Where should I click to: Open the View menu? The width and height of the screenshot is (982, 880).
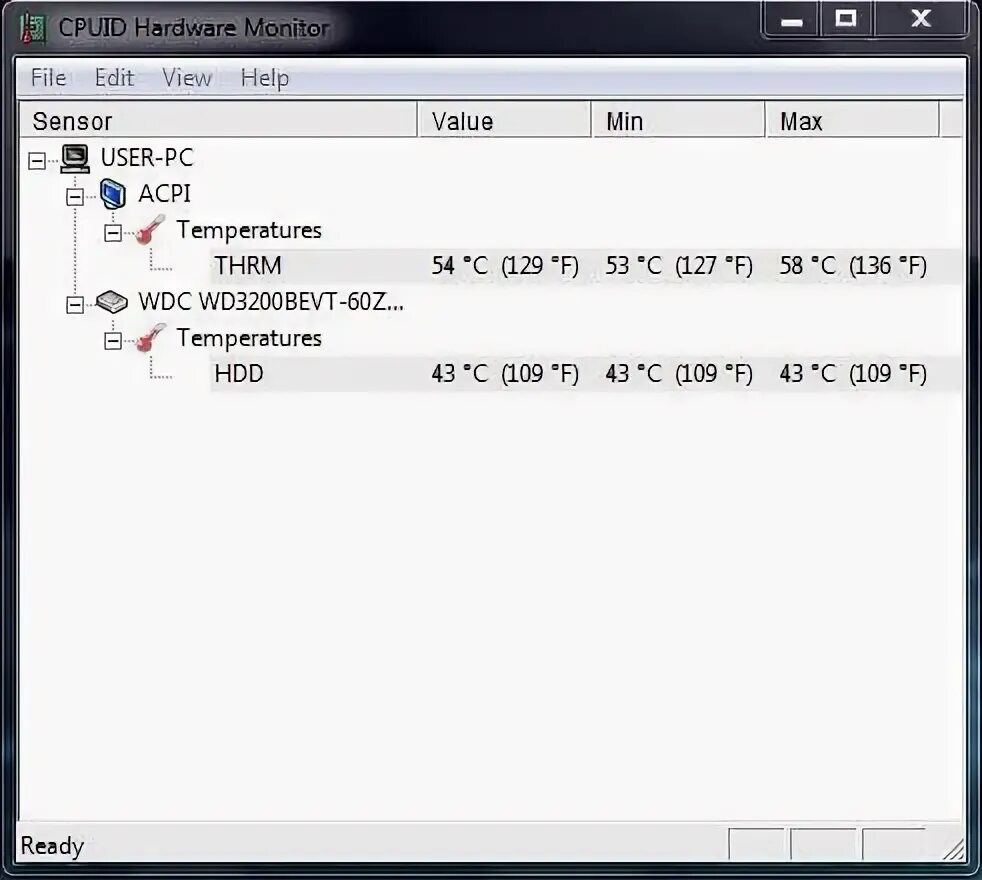pos(187,78)
